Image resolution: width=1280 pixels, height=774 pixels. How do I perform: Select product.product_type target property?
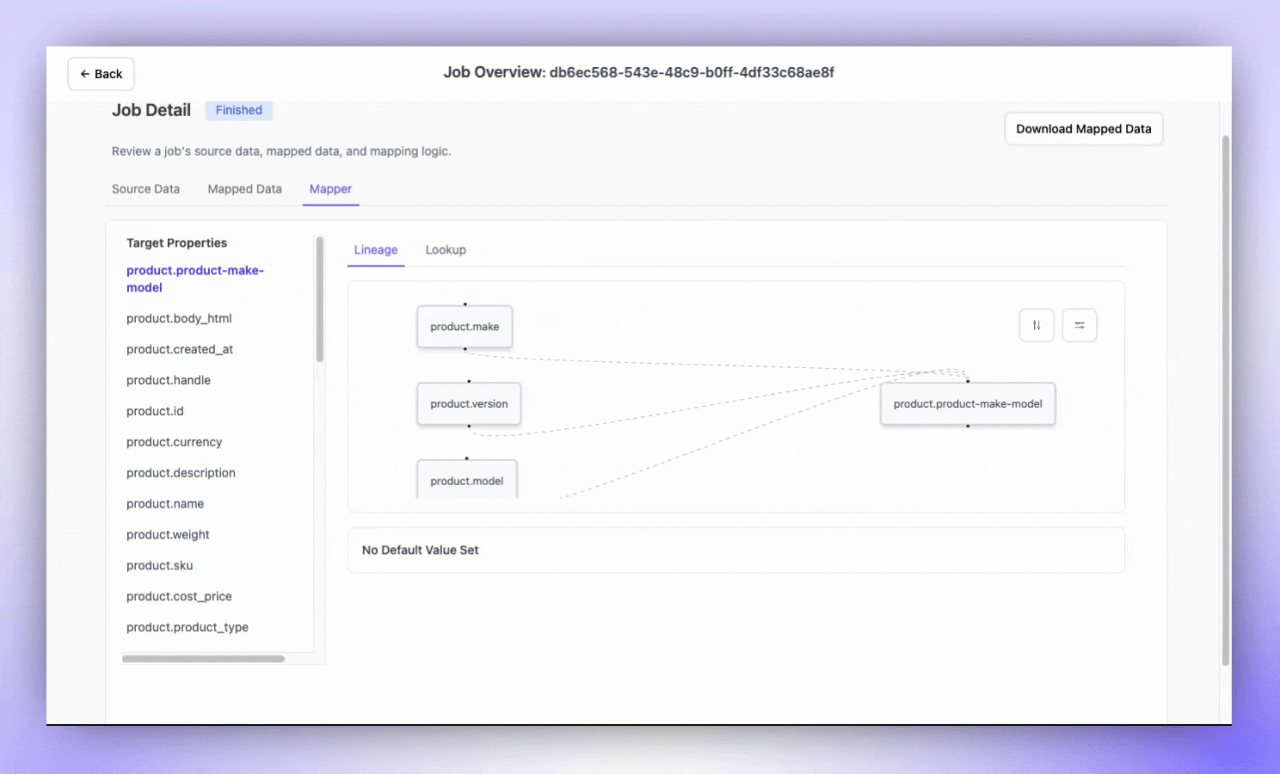coord(187,628)
